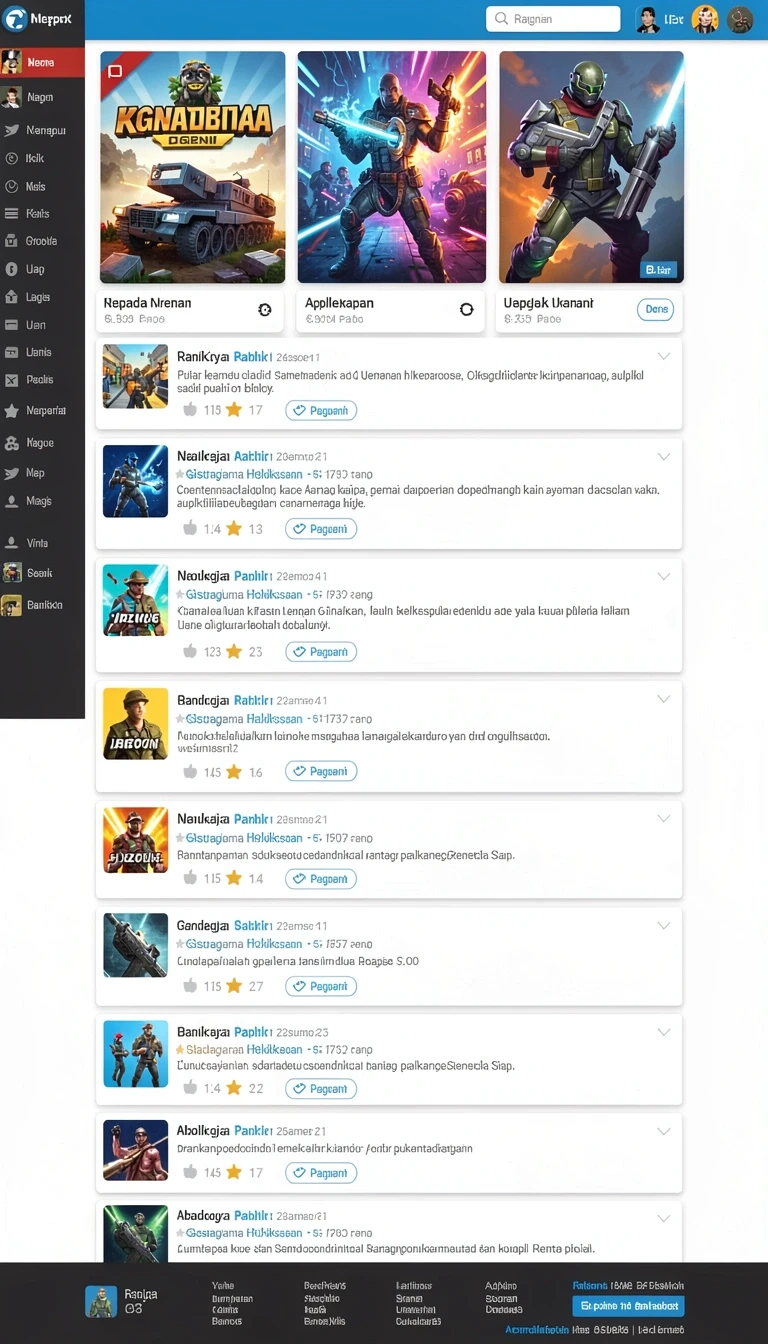Open the Map sidebar menu item
The width and height of the screenshot is (768, 1344).
pos(42,473)
